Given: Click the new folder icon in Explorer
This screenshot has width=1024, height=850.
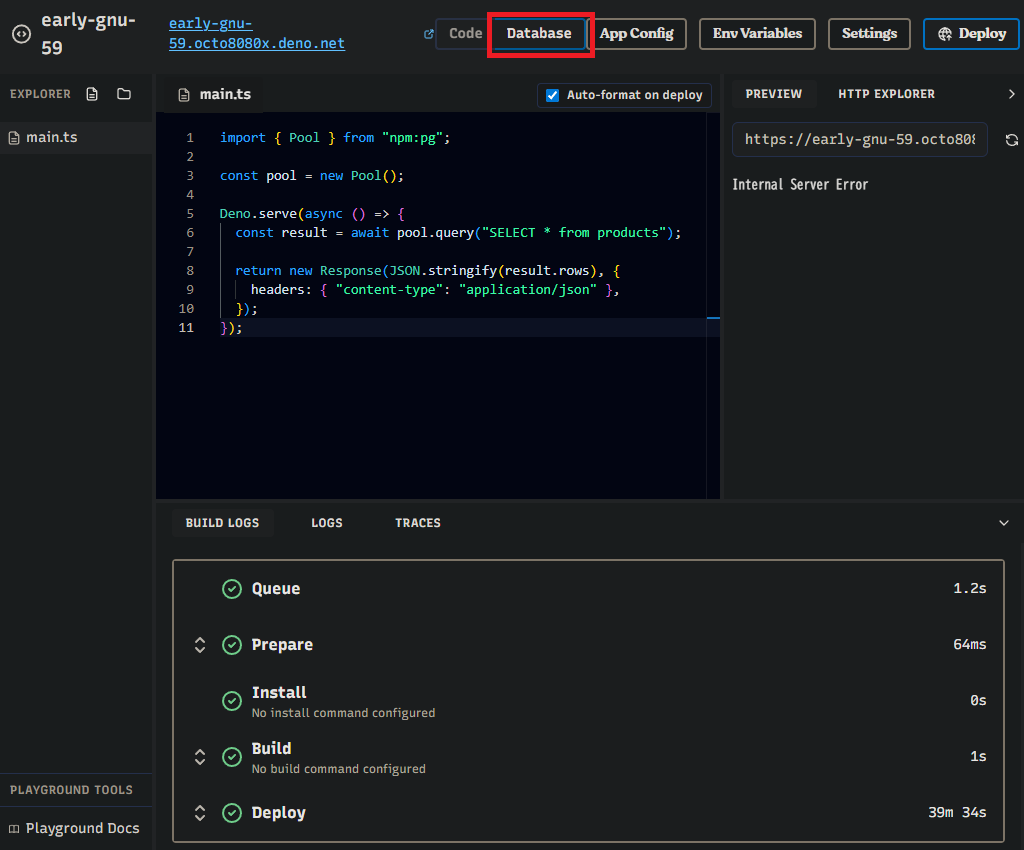Looking at the screenshot, I should tap(124, 94).
